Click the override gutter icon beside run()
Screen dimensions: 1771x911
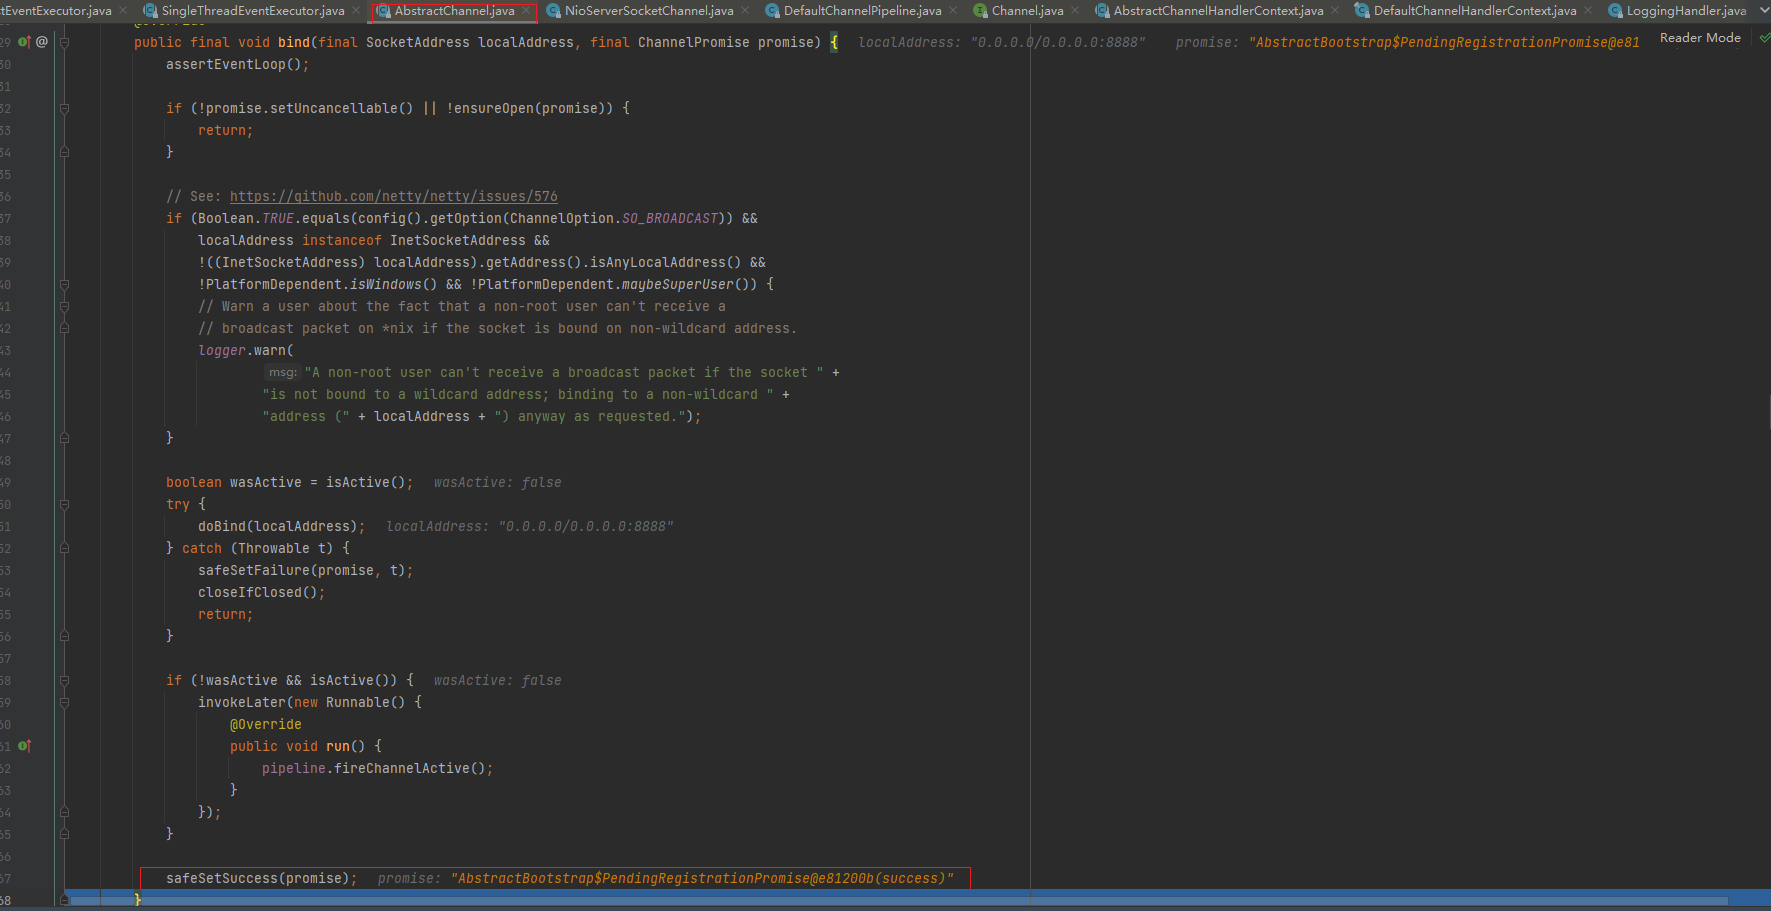pos(24,746)
